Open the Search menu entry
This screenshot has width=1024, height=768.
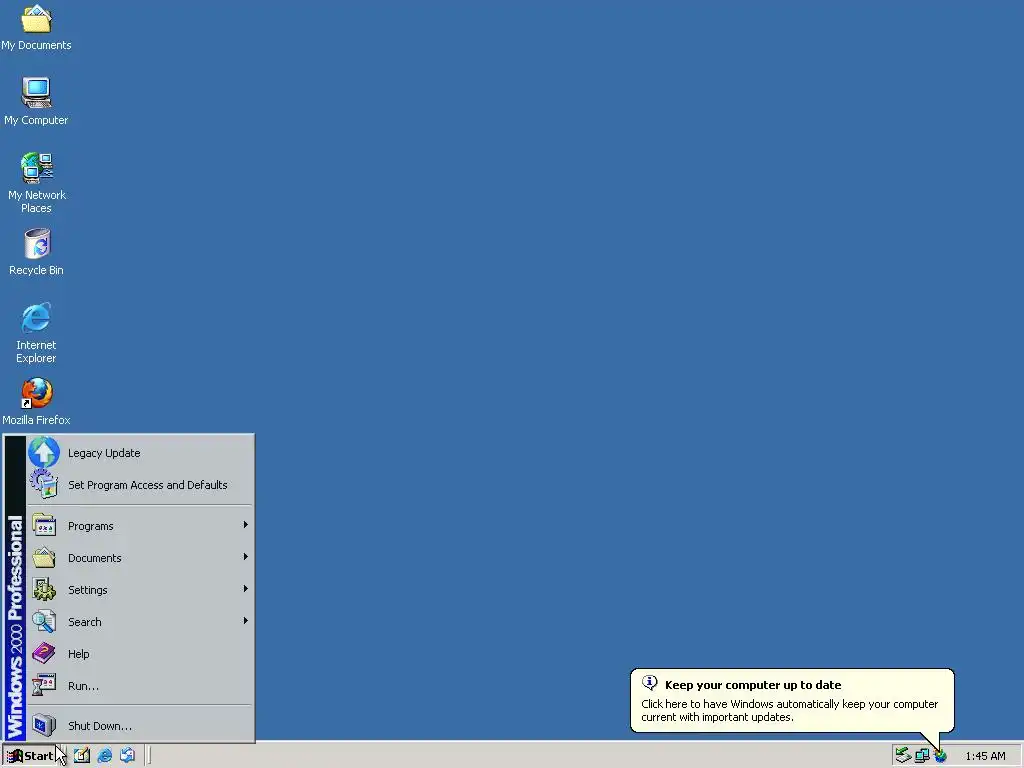pos(140,622)
